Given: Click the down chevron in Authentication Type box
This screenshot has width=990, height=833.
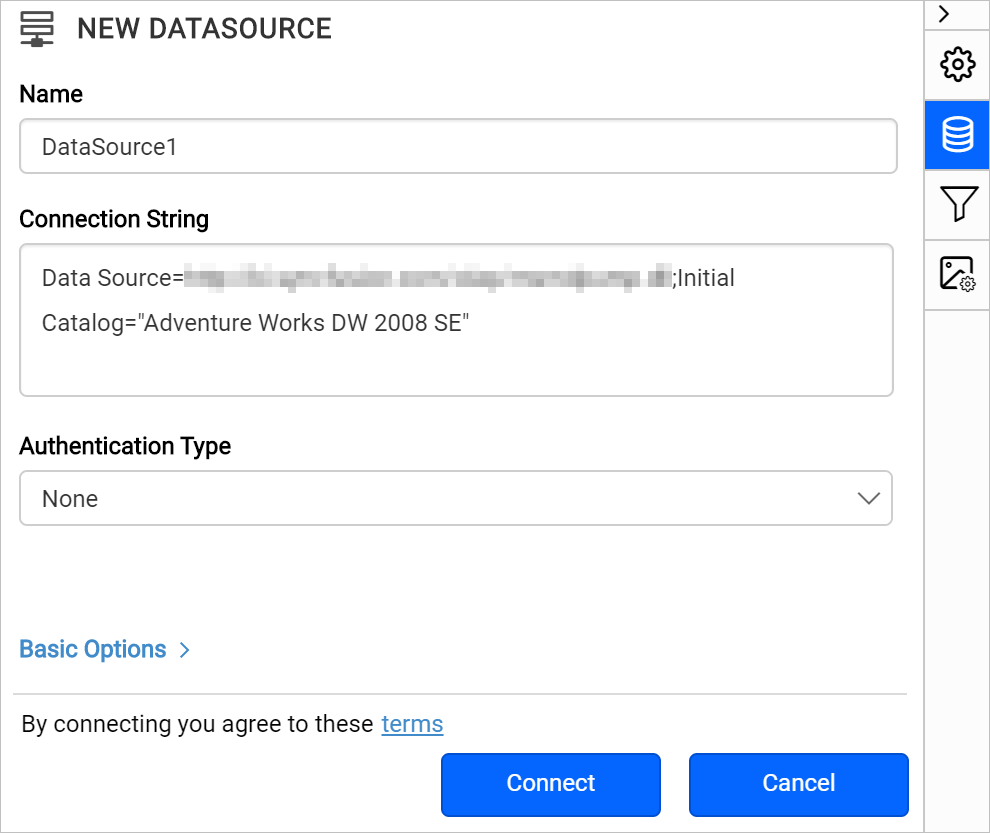Looking at the screenshot, I should (x=869, y=498).
